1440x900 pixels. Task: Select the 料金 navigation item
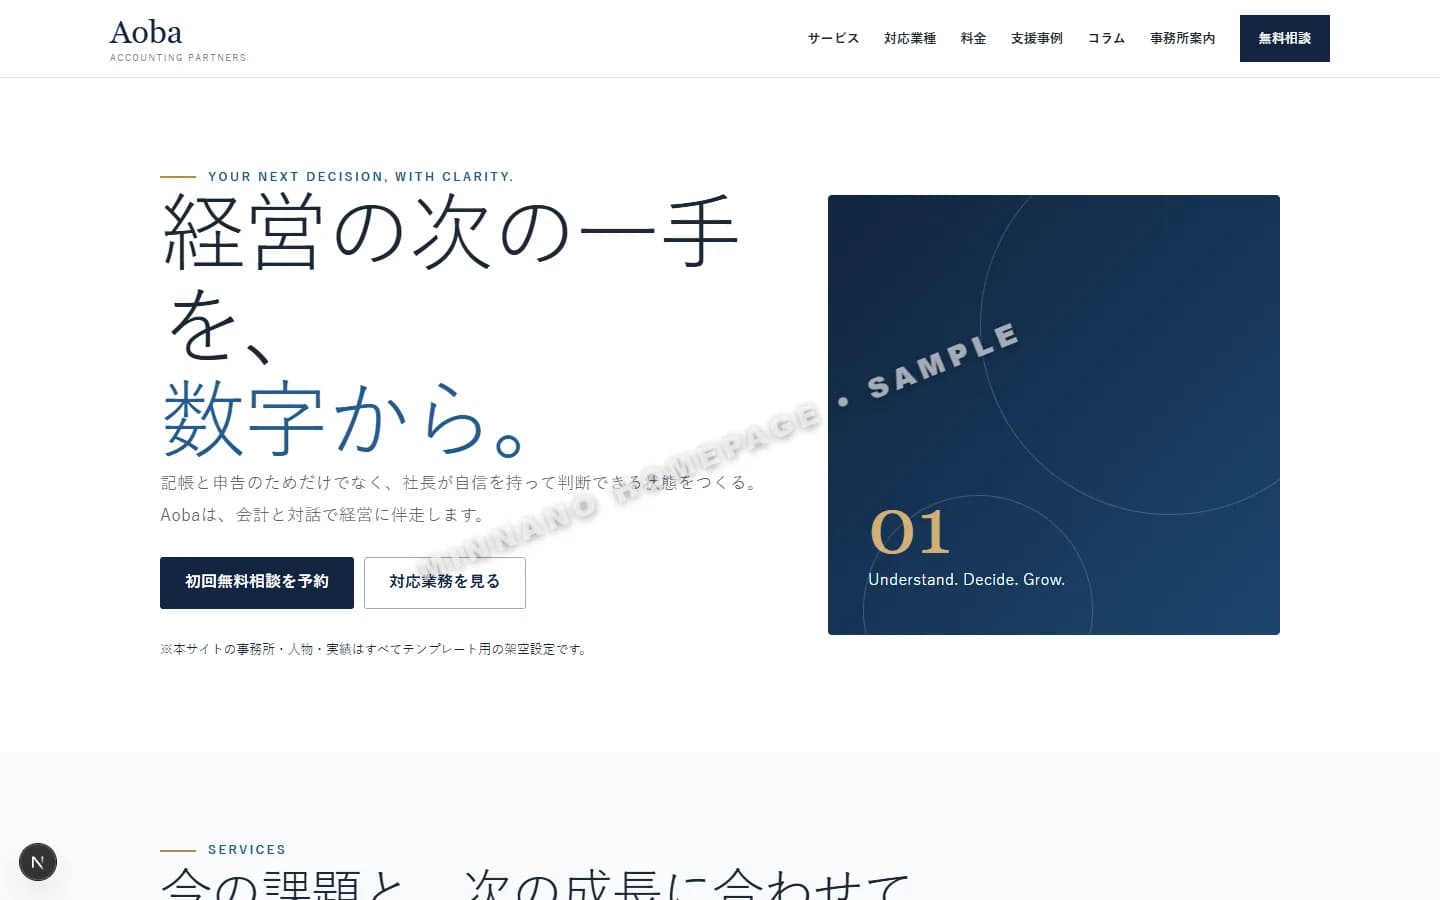[973, 38]
